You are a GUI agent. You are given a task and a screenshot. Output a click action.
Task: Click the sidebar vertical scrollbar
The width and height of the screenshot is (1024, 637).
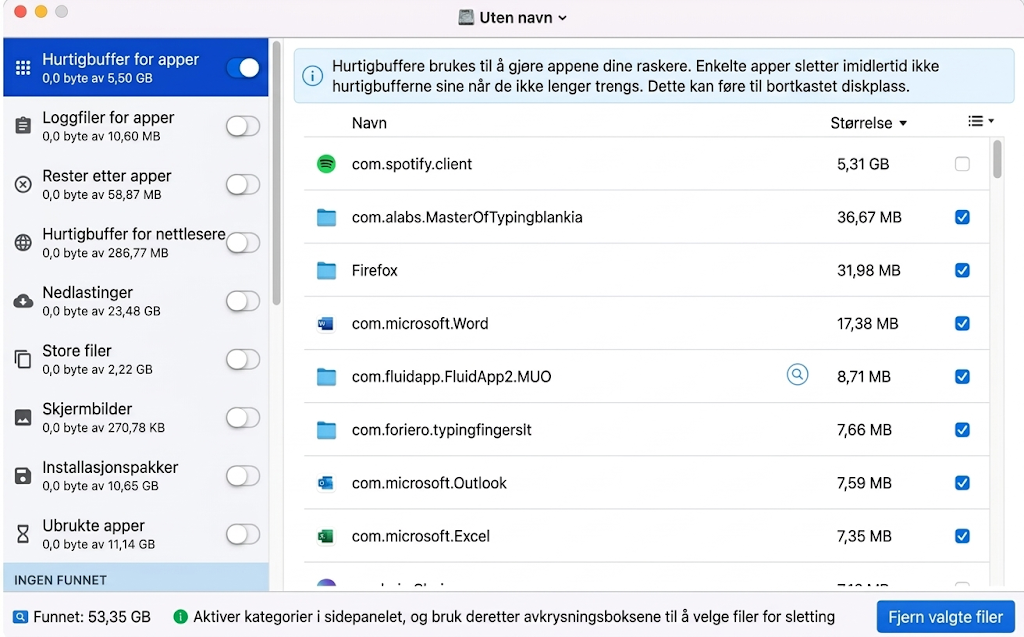click(276, 173)
